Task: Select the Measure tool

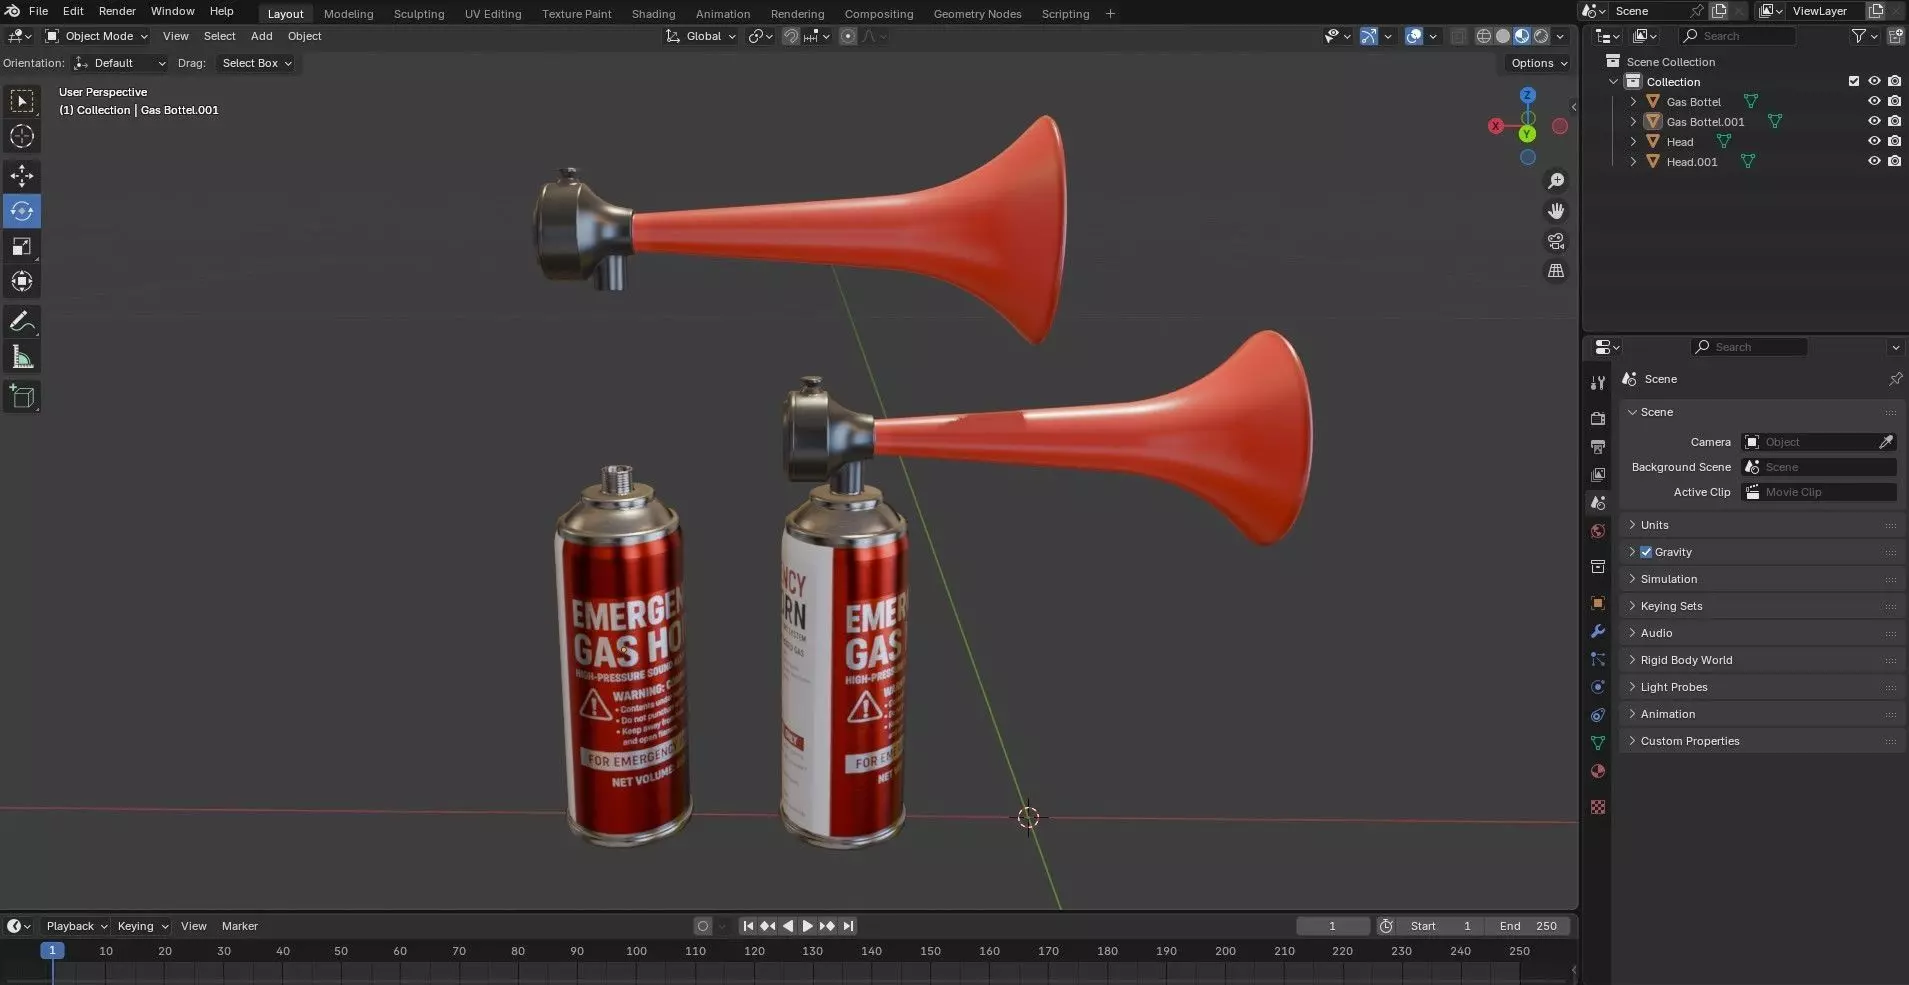Action: (x=22, y=357)
